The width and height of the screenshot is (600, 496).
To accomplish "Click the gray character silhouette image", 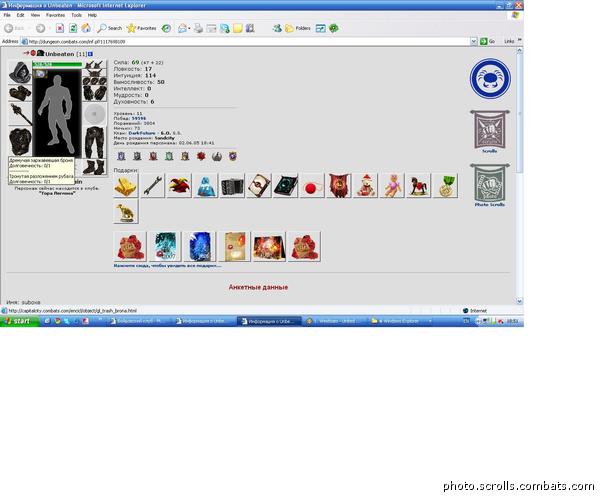I will click(x=57, y=115).
